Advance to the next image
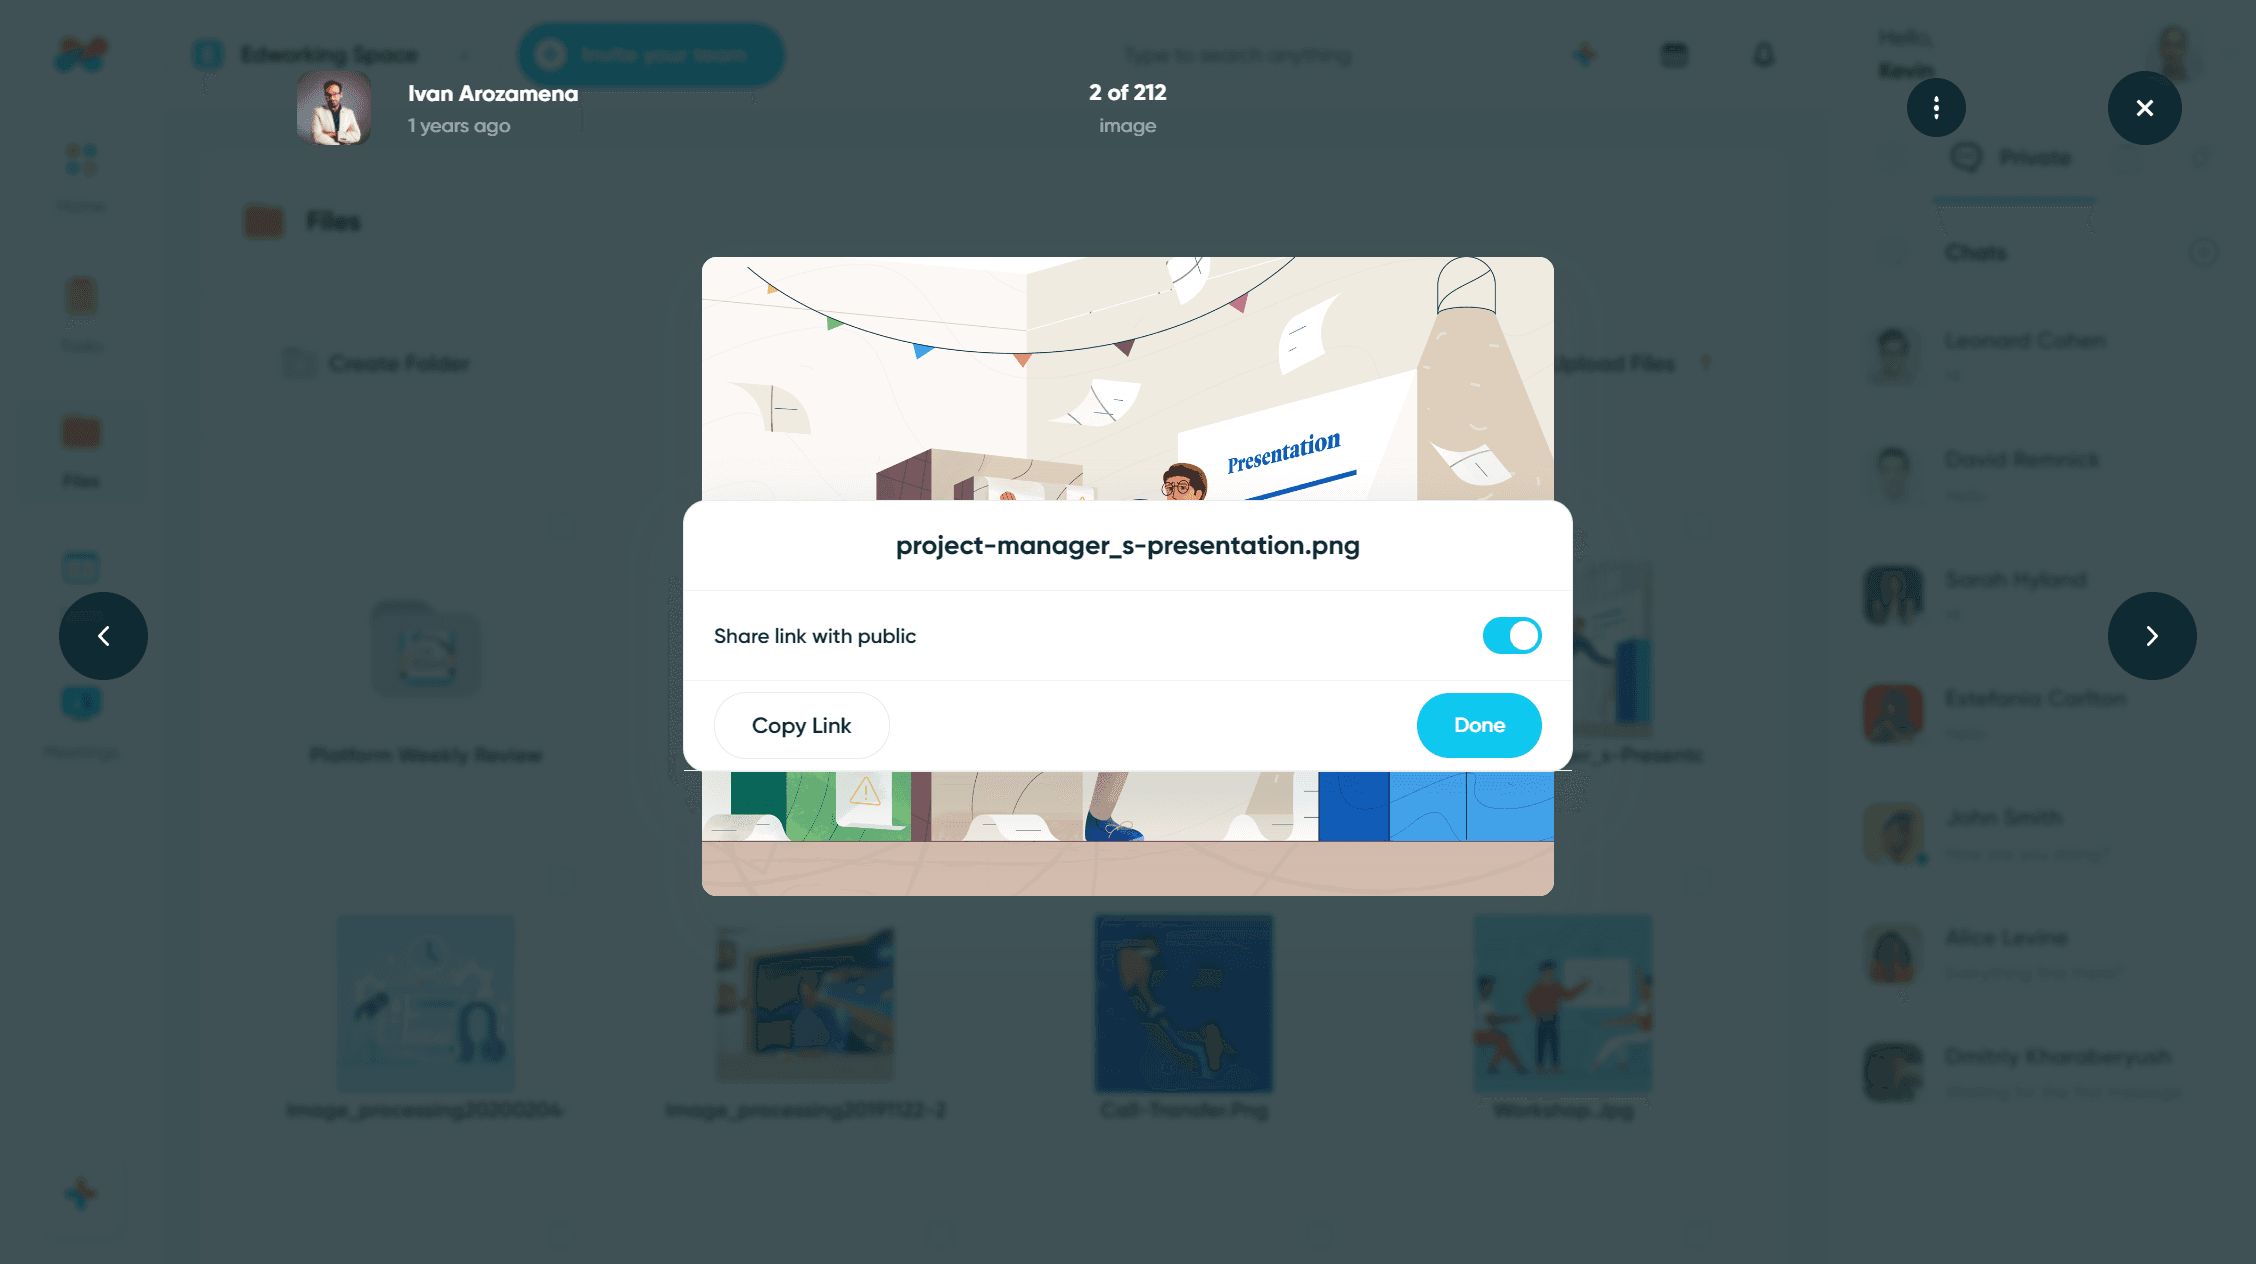Image resolution: width=2256 pixels, height=1264 pixels. (x=2152, y=636)
